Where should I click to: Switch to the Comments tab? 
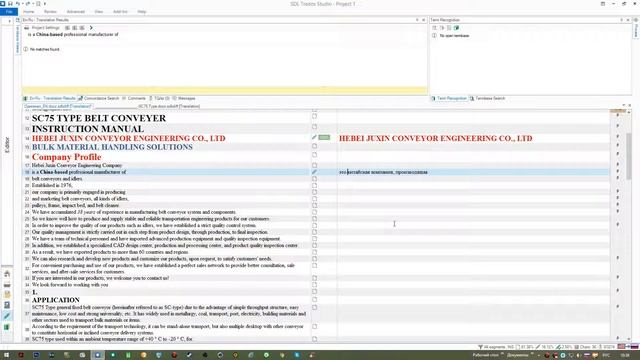134,98
